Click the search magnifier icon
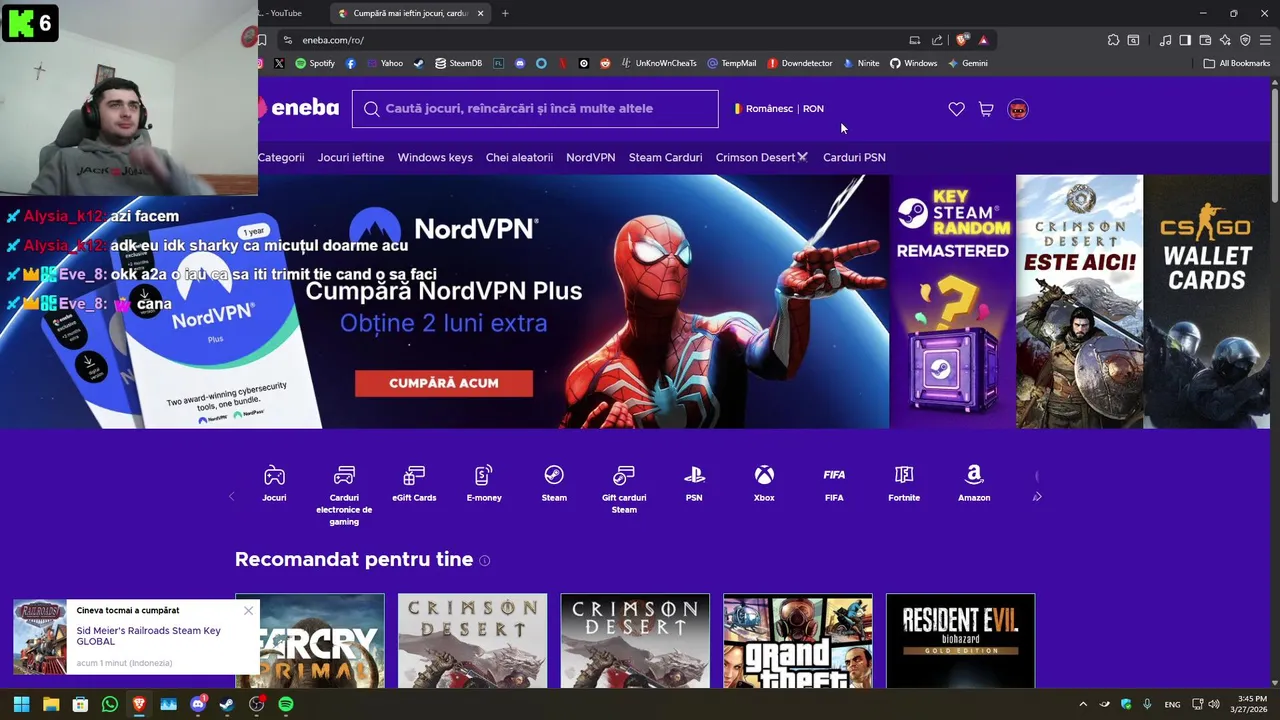The height and width of the screenshot is (720, 1280). [x=372, y=109]
